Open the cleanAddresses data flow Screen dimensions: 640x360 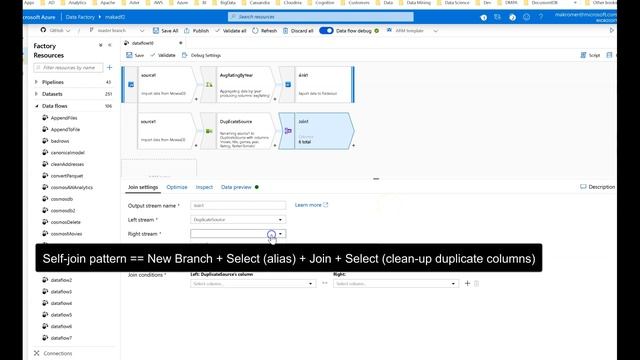click(67, 164)
